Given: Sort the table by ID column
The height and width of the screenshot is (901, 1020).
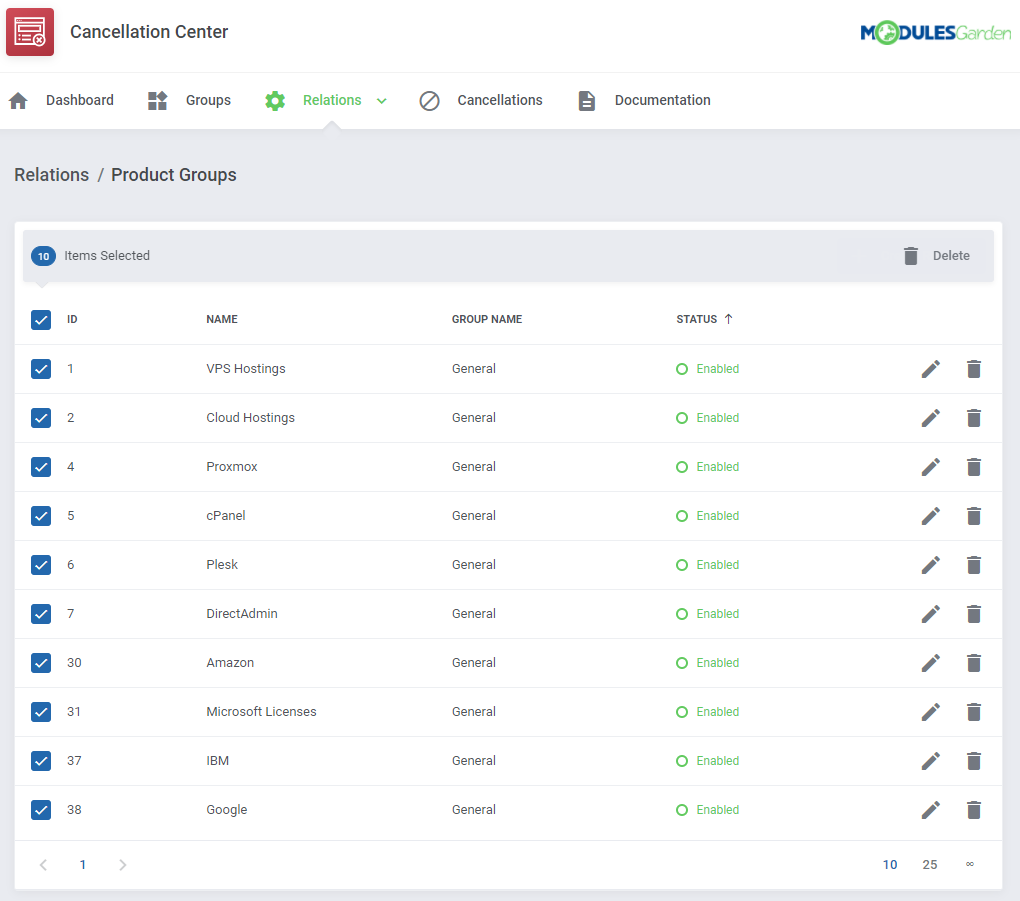Looking at the screenshot, I should [72, 319].
